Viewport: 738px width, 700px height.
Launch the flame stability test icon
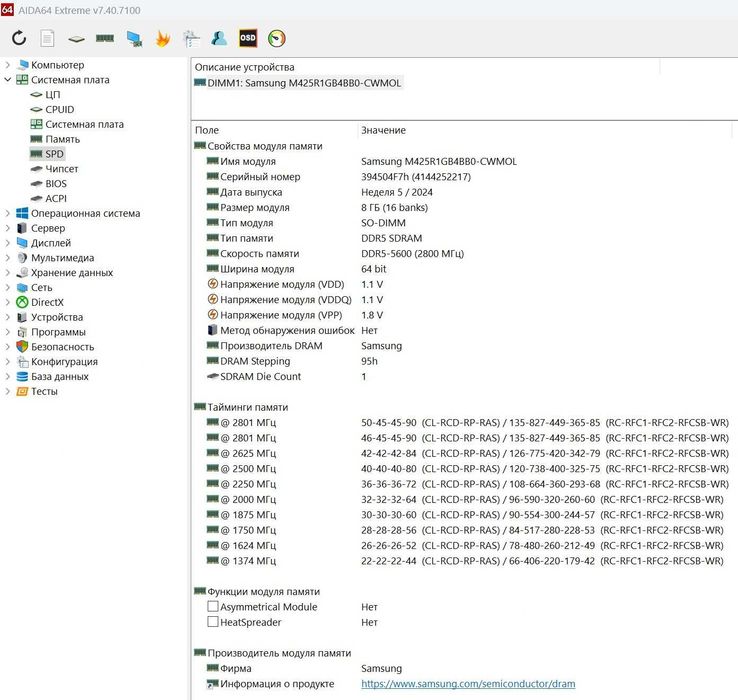pyautogui.click(x=163, y=39)
